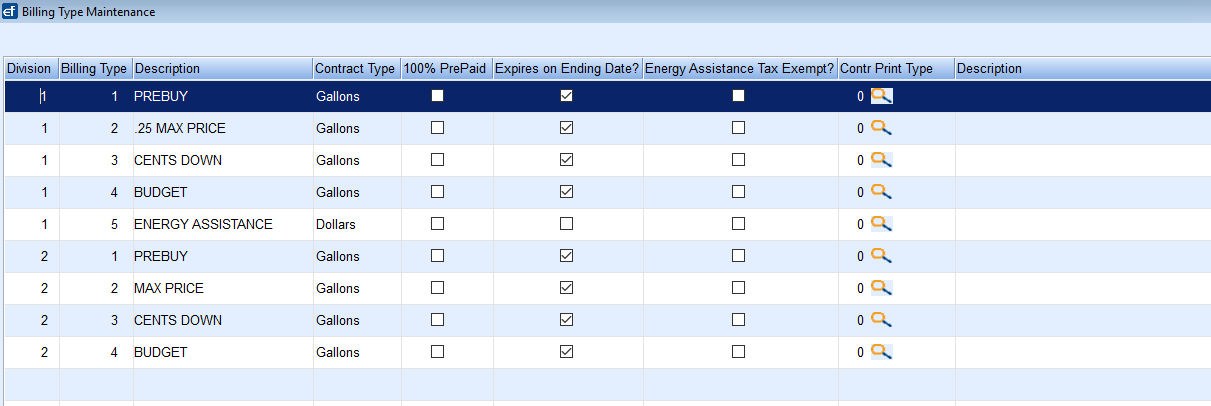Open lookup icon in Division 1 PREBUY row
The image size is (1211, 406).
(881, 96)
